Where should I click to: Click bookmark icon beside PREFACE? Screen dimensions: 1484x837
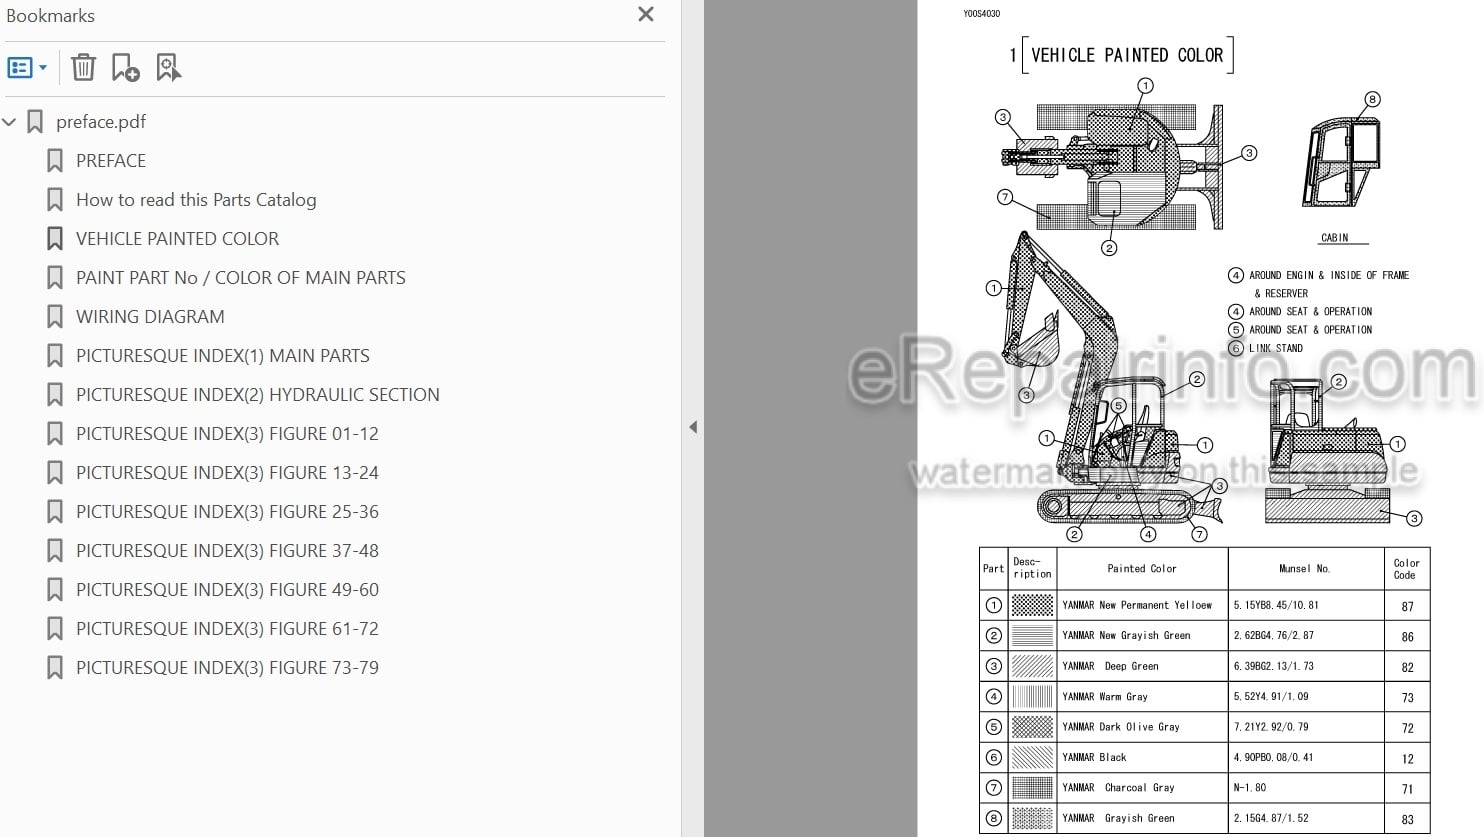coord(55,161)
